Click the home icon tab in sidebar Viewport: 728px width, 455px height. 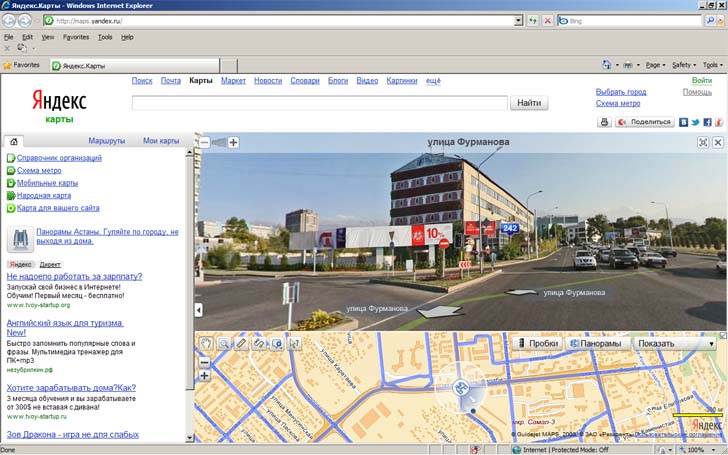14,142
